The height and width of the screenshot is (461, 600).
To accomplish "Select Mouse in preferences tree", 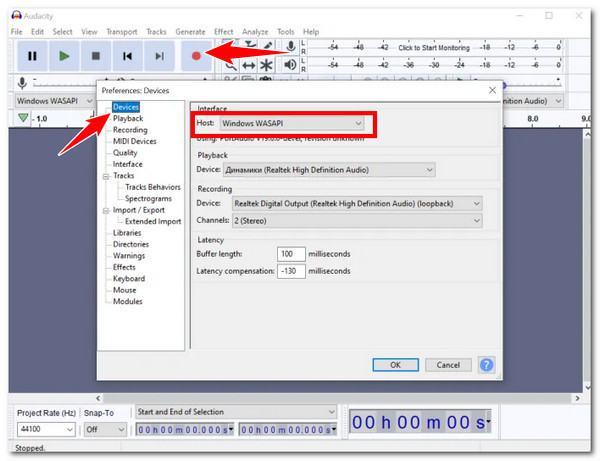I will coord(124,290).
